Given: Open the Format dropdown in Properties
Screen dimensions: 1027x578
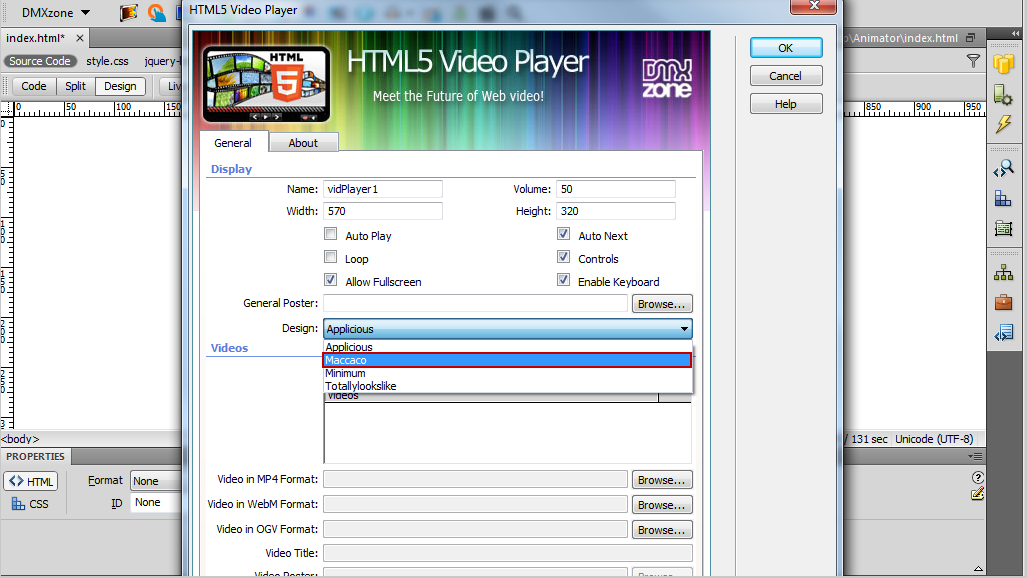Looking at the screenshot, I should pyautogui.click(x=156, y=481).
